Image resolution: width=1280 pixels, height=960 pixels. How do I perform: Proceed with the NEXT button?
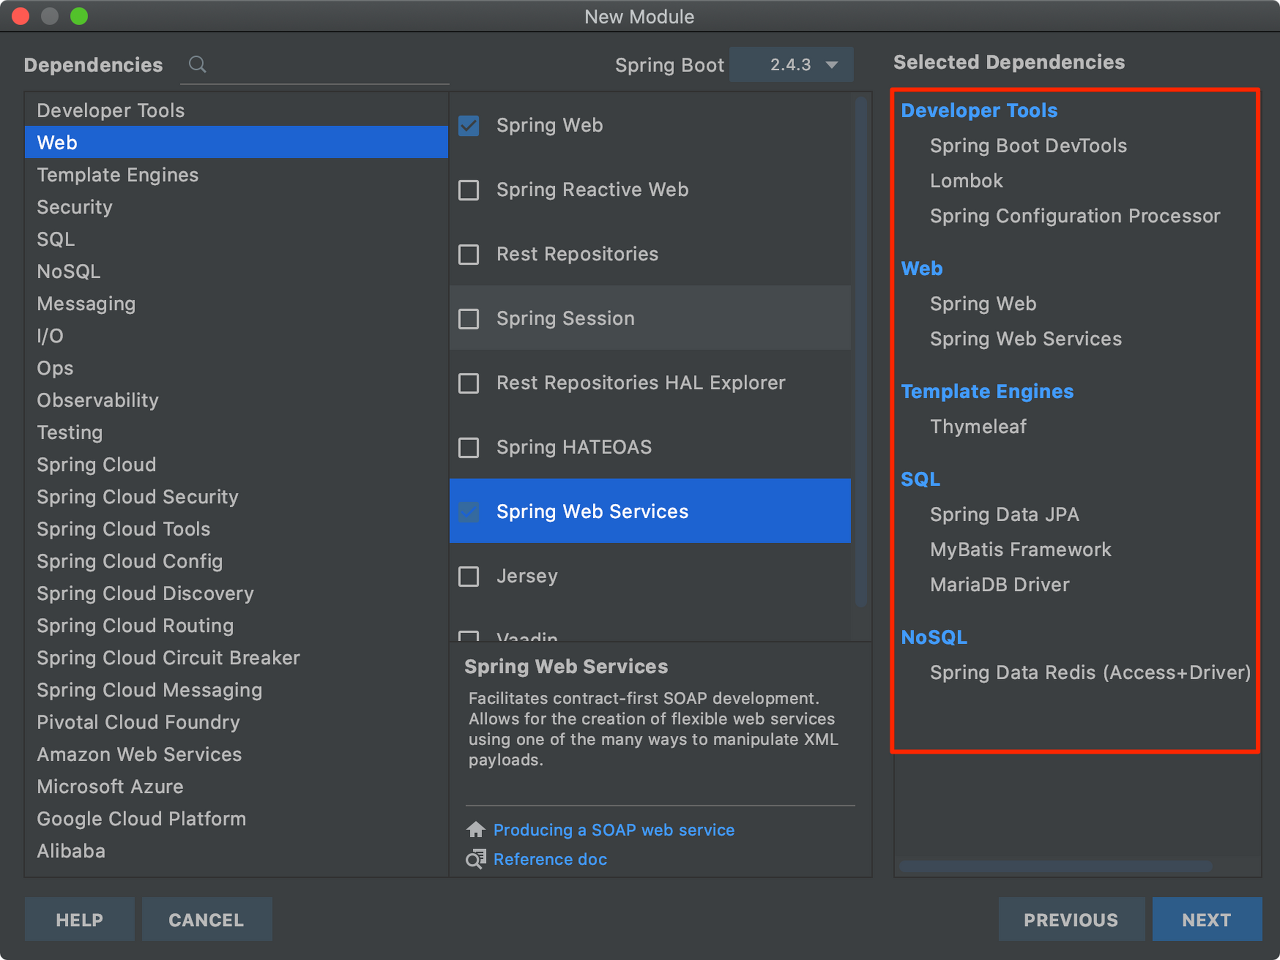[x=1207, y=919]
